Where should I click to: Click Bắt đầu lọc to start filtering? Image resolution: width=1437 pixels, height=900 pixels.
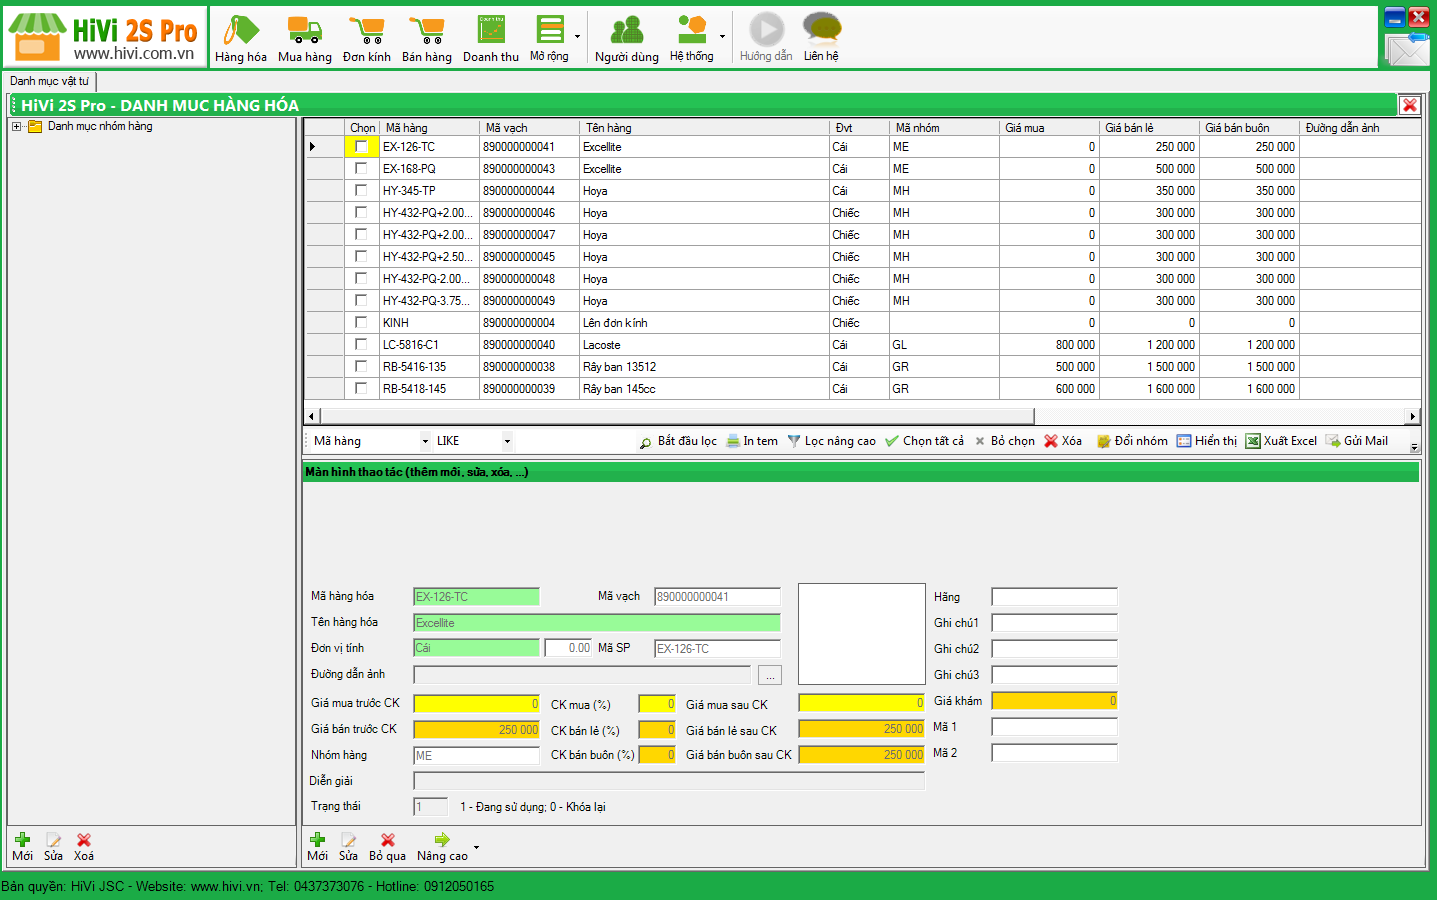click(x=678, y=441)
